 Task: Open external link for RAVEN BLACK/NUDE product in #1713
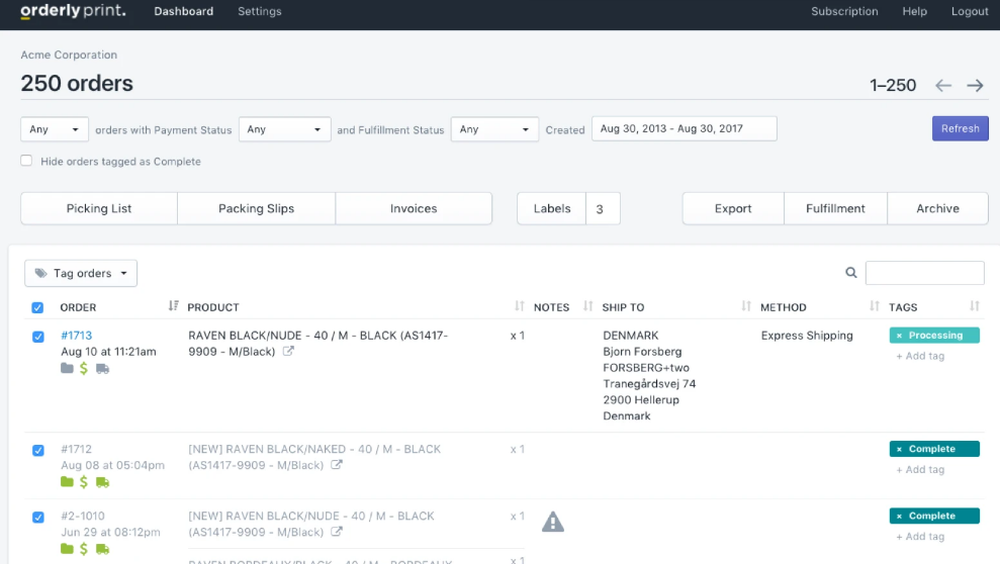288,351
